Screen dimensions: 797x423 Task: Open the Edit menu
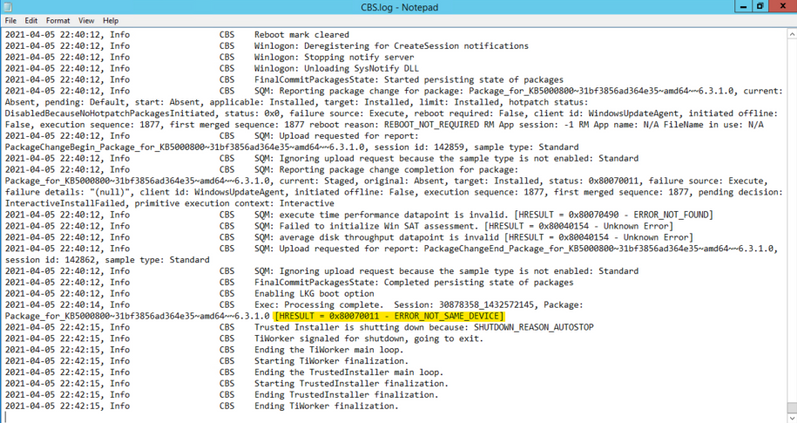tap(32, 20)
